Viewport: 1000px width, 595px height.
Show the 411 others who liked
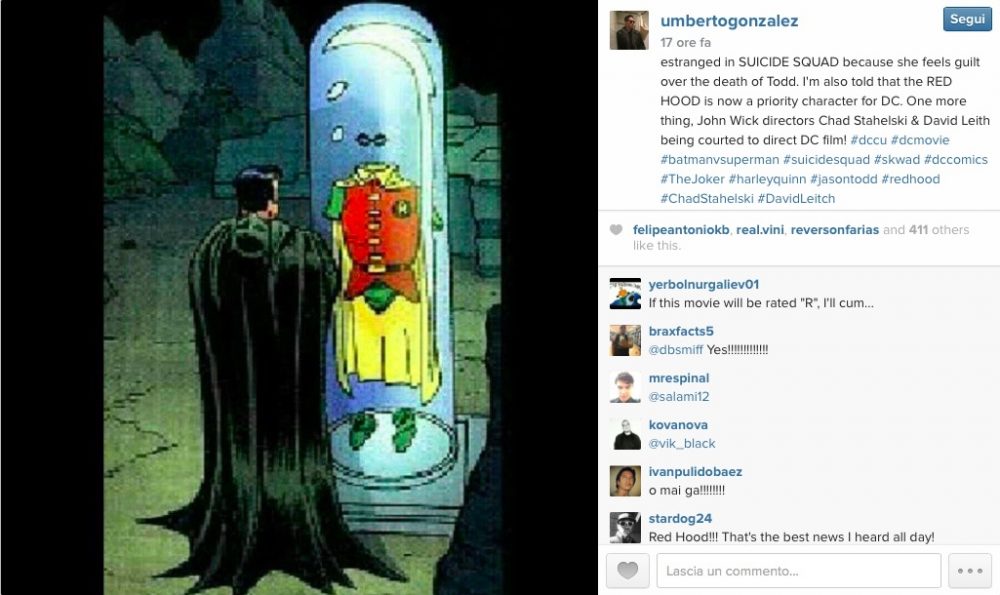[x=939, y=230]
